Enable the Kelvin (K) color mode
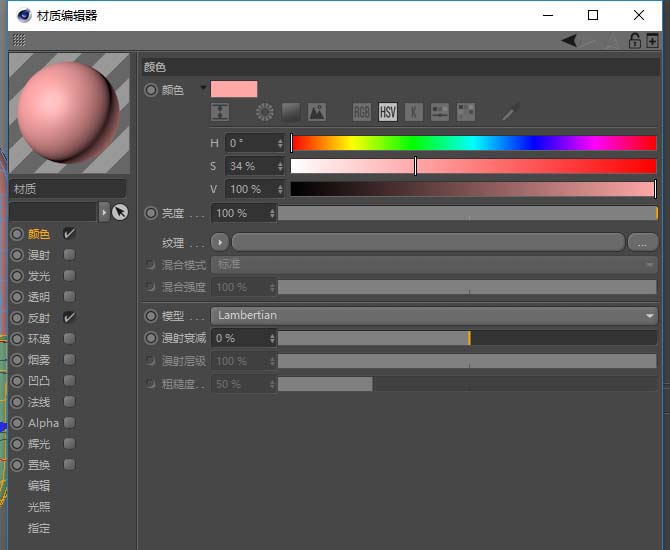Screen dimensions: 670x550 413,112
